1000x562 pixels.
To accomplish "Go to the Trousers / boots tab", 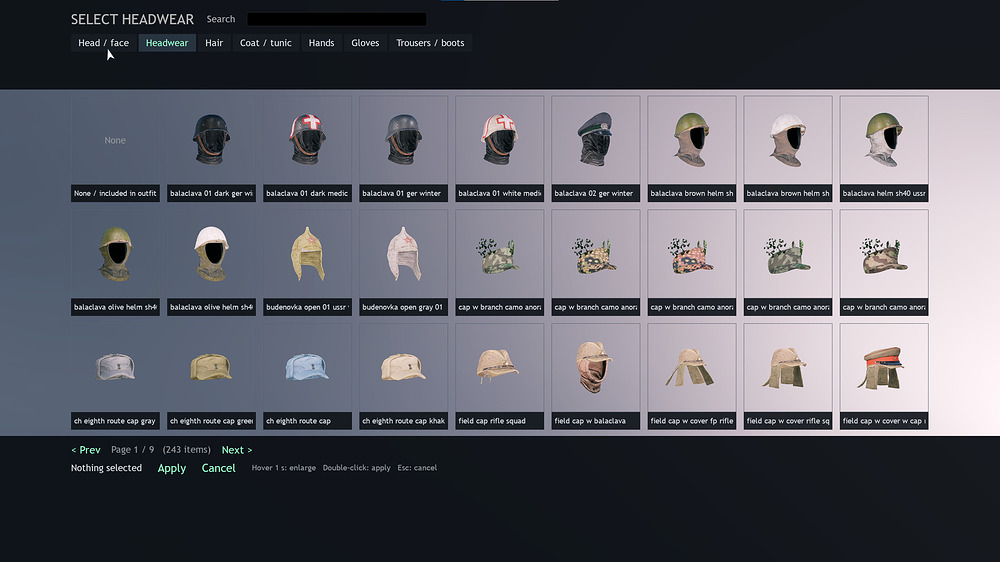I will tap(430, 43).
